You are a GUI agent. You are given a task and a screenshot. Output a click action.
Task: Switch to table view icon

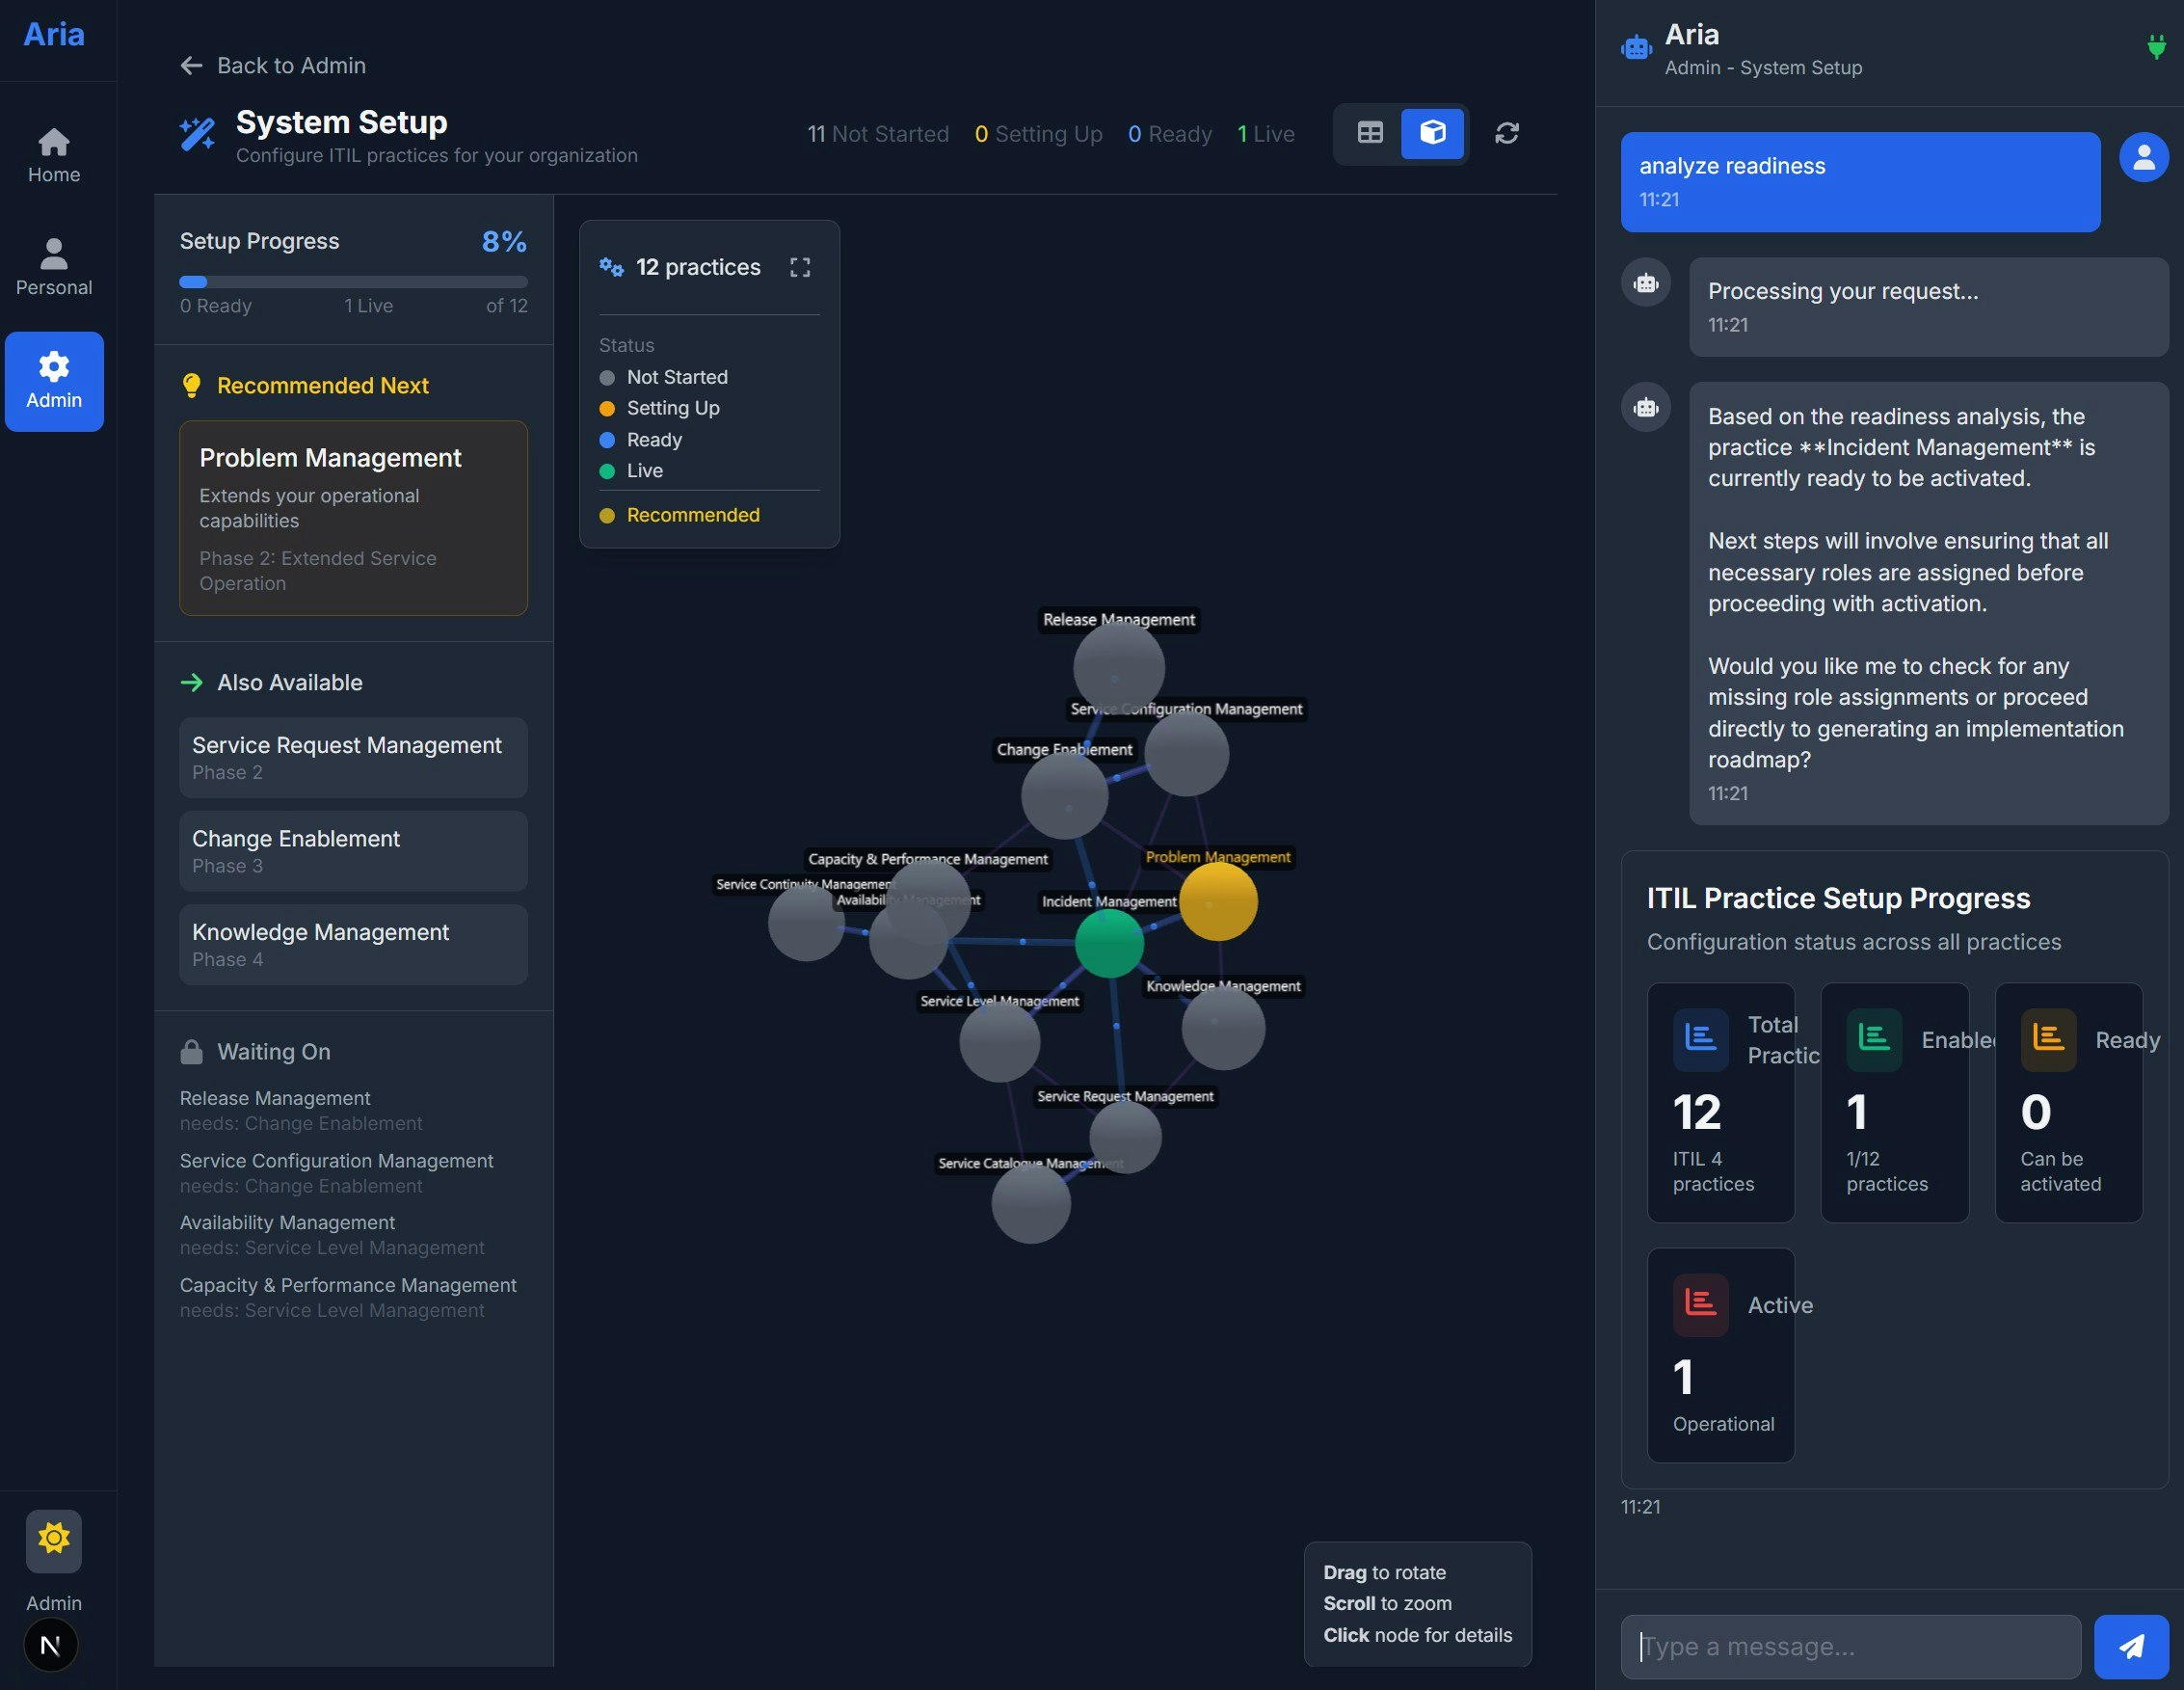tap(1370, 133)
